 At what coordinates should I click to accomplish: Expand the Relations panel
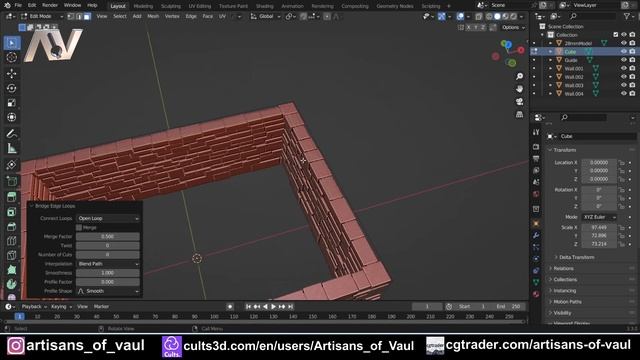tap(563, 269)
